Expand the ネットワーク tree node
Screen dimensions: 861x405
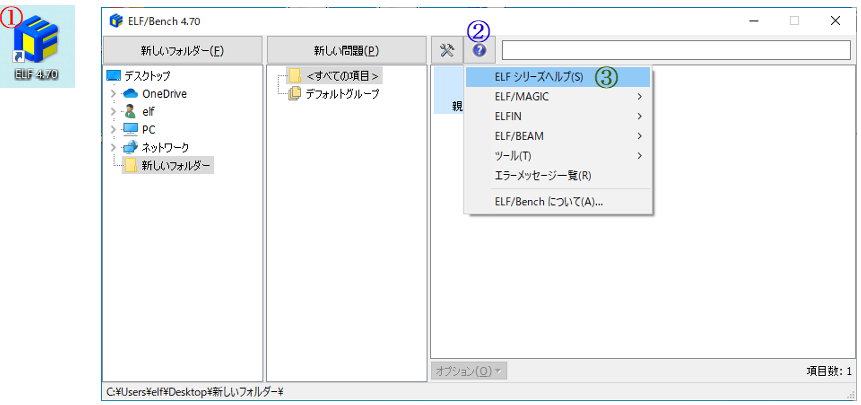[113, 148]
